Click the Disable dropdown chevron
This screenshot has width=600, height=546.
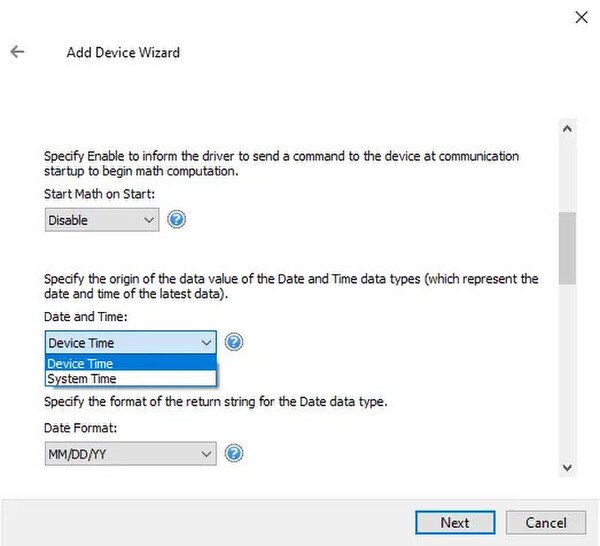pyautogui.click(x=149, y=220)
